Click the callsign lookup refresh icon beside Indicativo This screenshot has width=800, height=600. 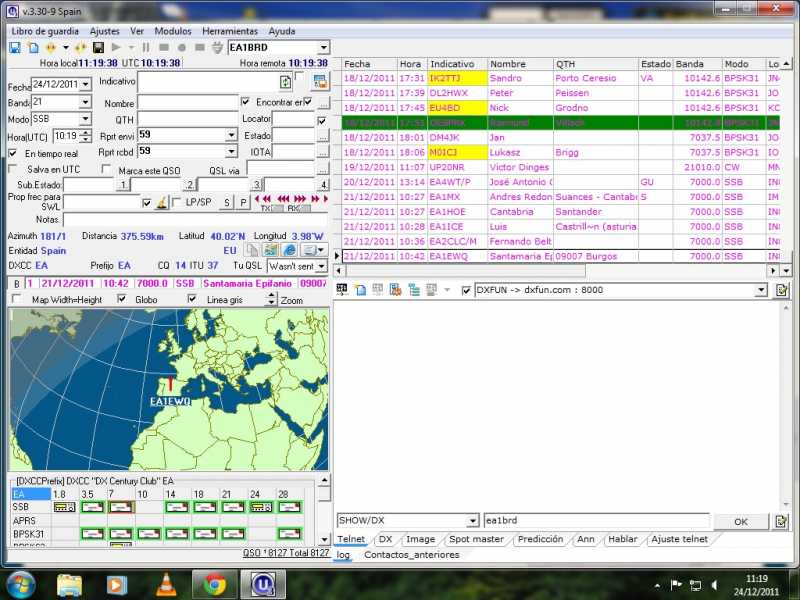[x=286, y=82]
